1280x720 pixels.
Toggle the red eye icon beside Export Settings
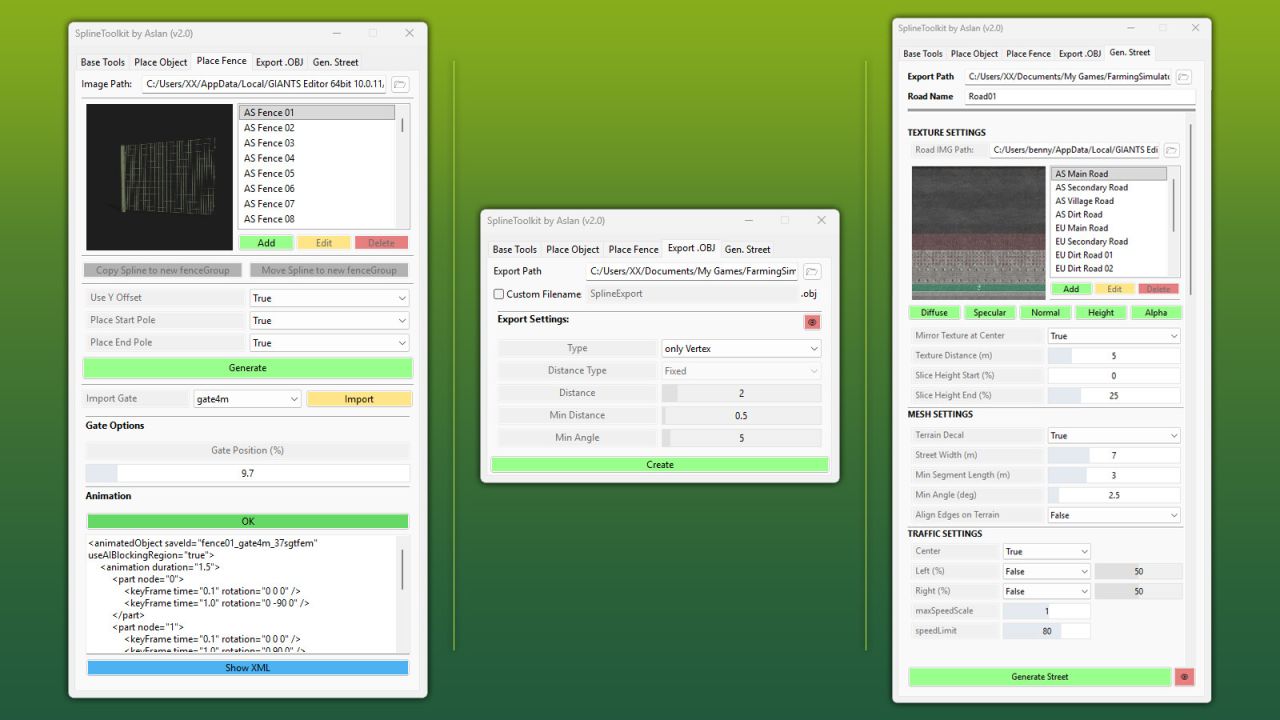tap(811, 322)
